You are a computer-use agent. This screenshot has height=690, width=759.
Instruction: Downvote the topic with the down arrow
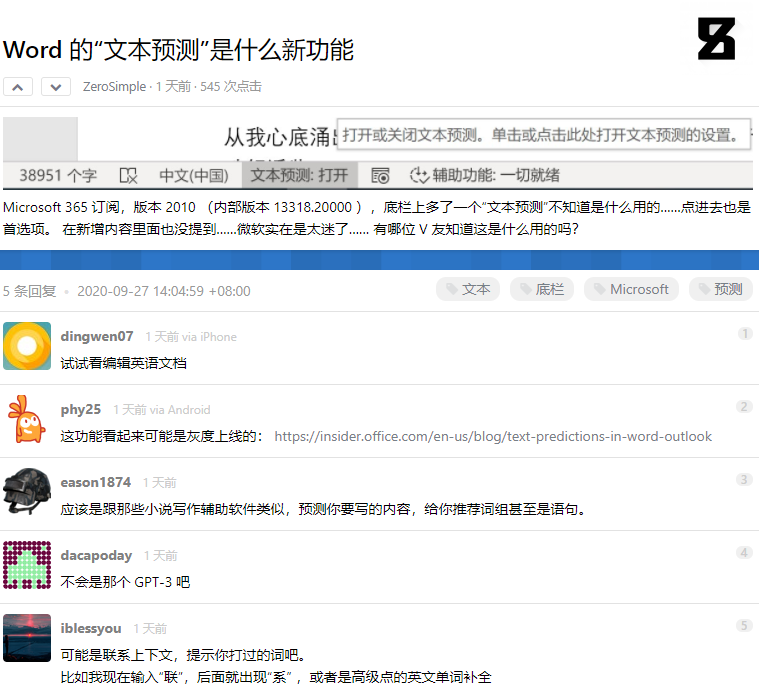56,87
